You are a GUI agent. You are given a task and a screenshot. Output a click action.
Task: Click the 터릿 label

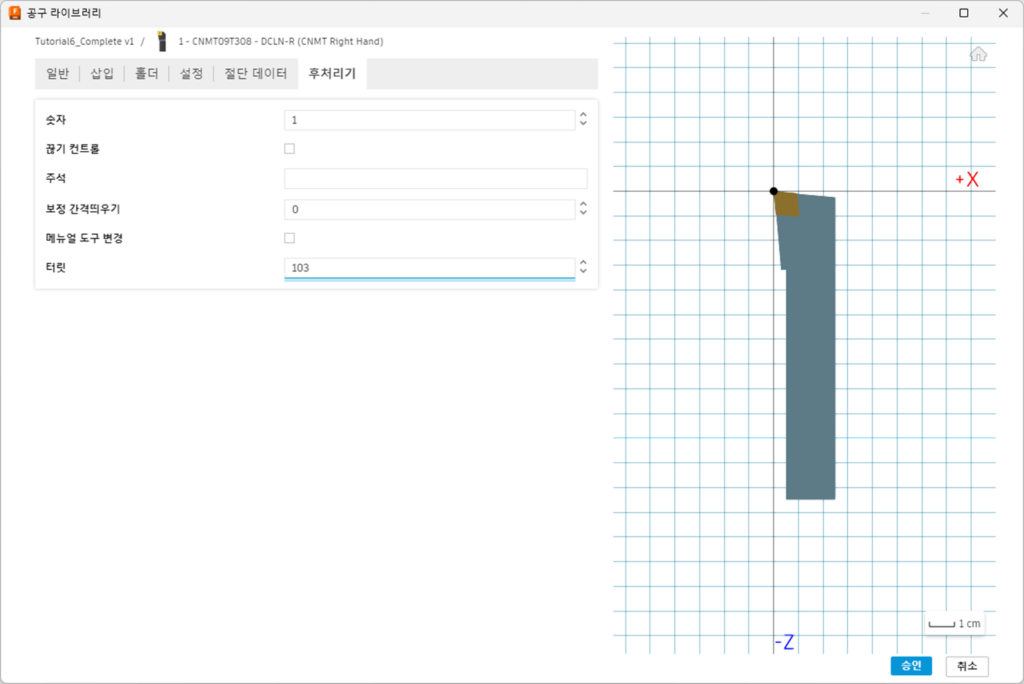(x=56, y=267)
